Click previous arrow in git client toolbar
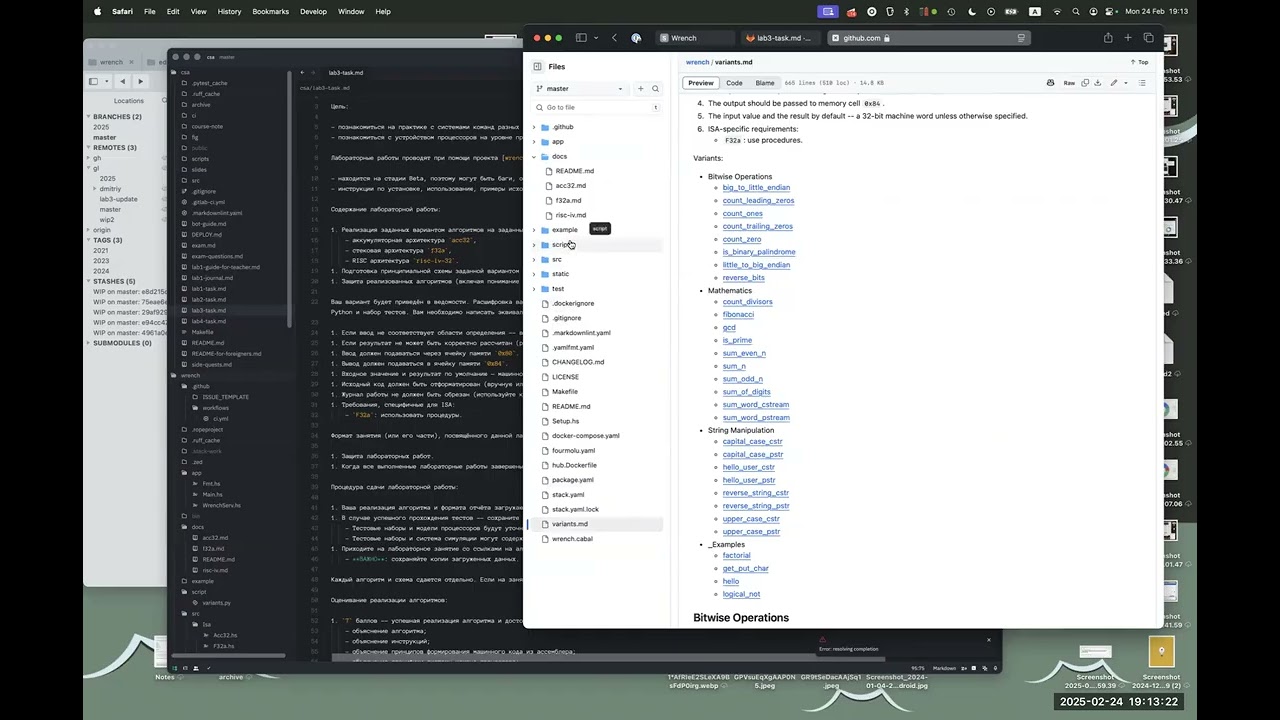This screenshot has height=720, width=1280. (x=122, y=81)
